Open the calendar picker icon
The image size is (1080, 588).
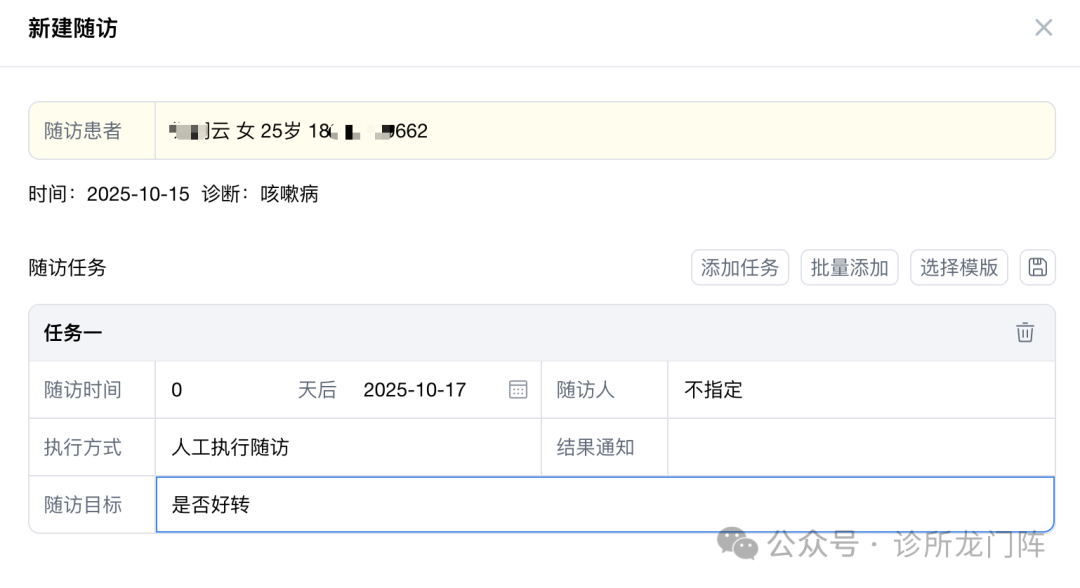[x=518, y=390]
